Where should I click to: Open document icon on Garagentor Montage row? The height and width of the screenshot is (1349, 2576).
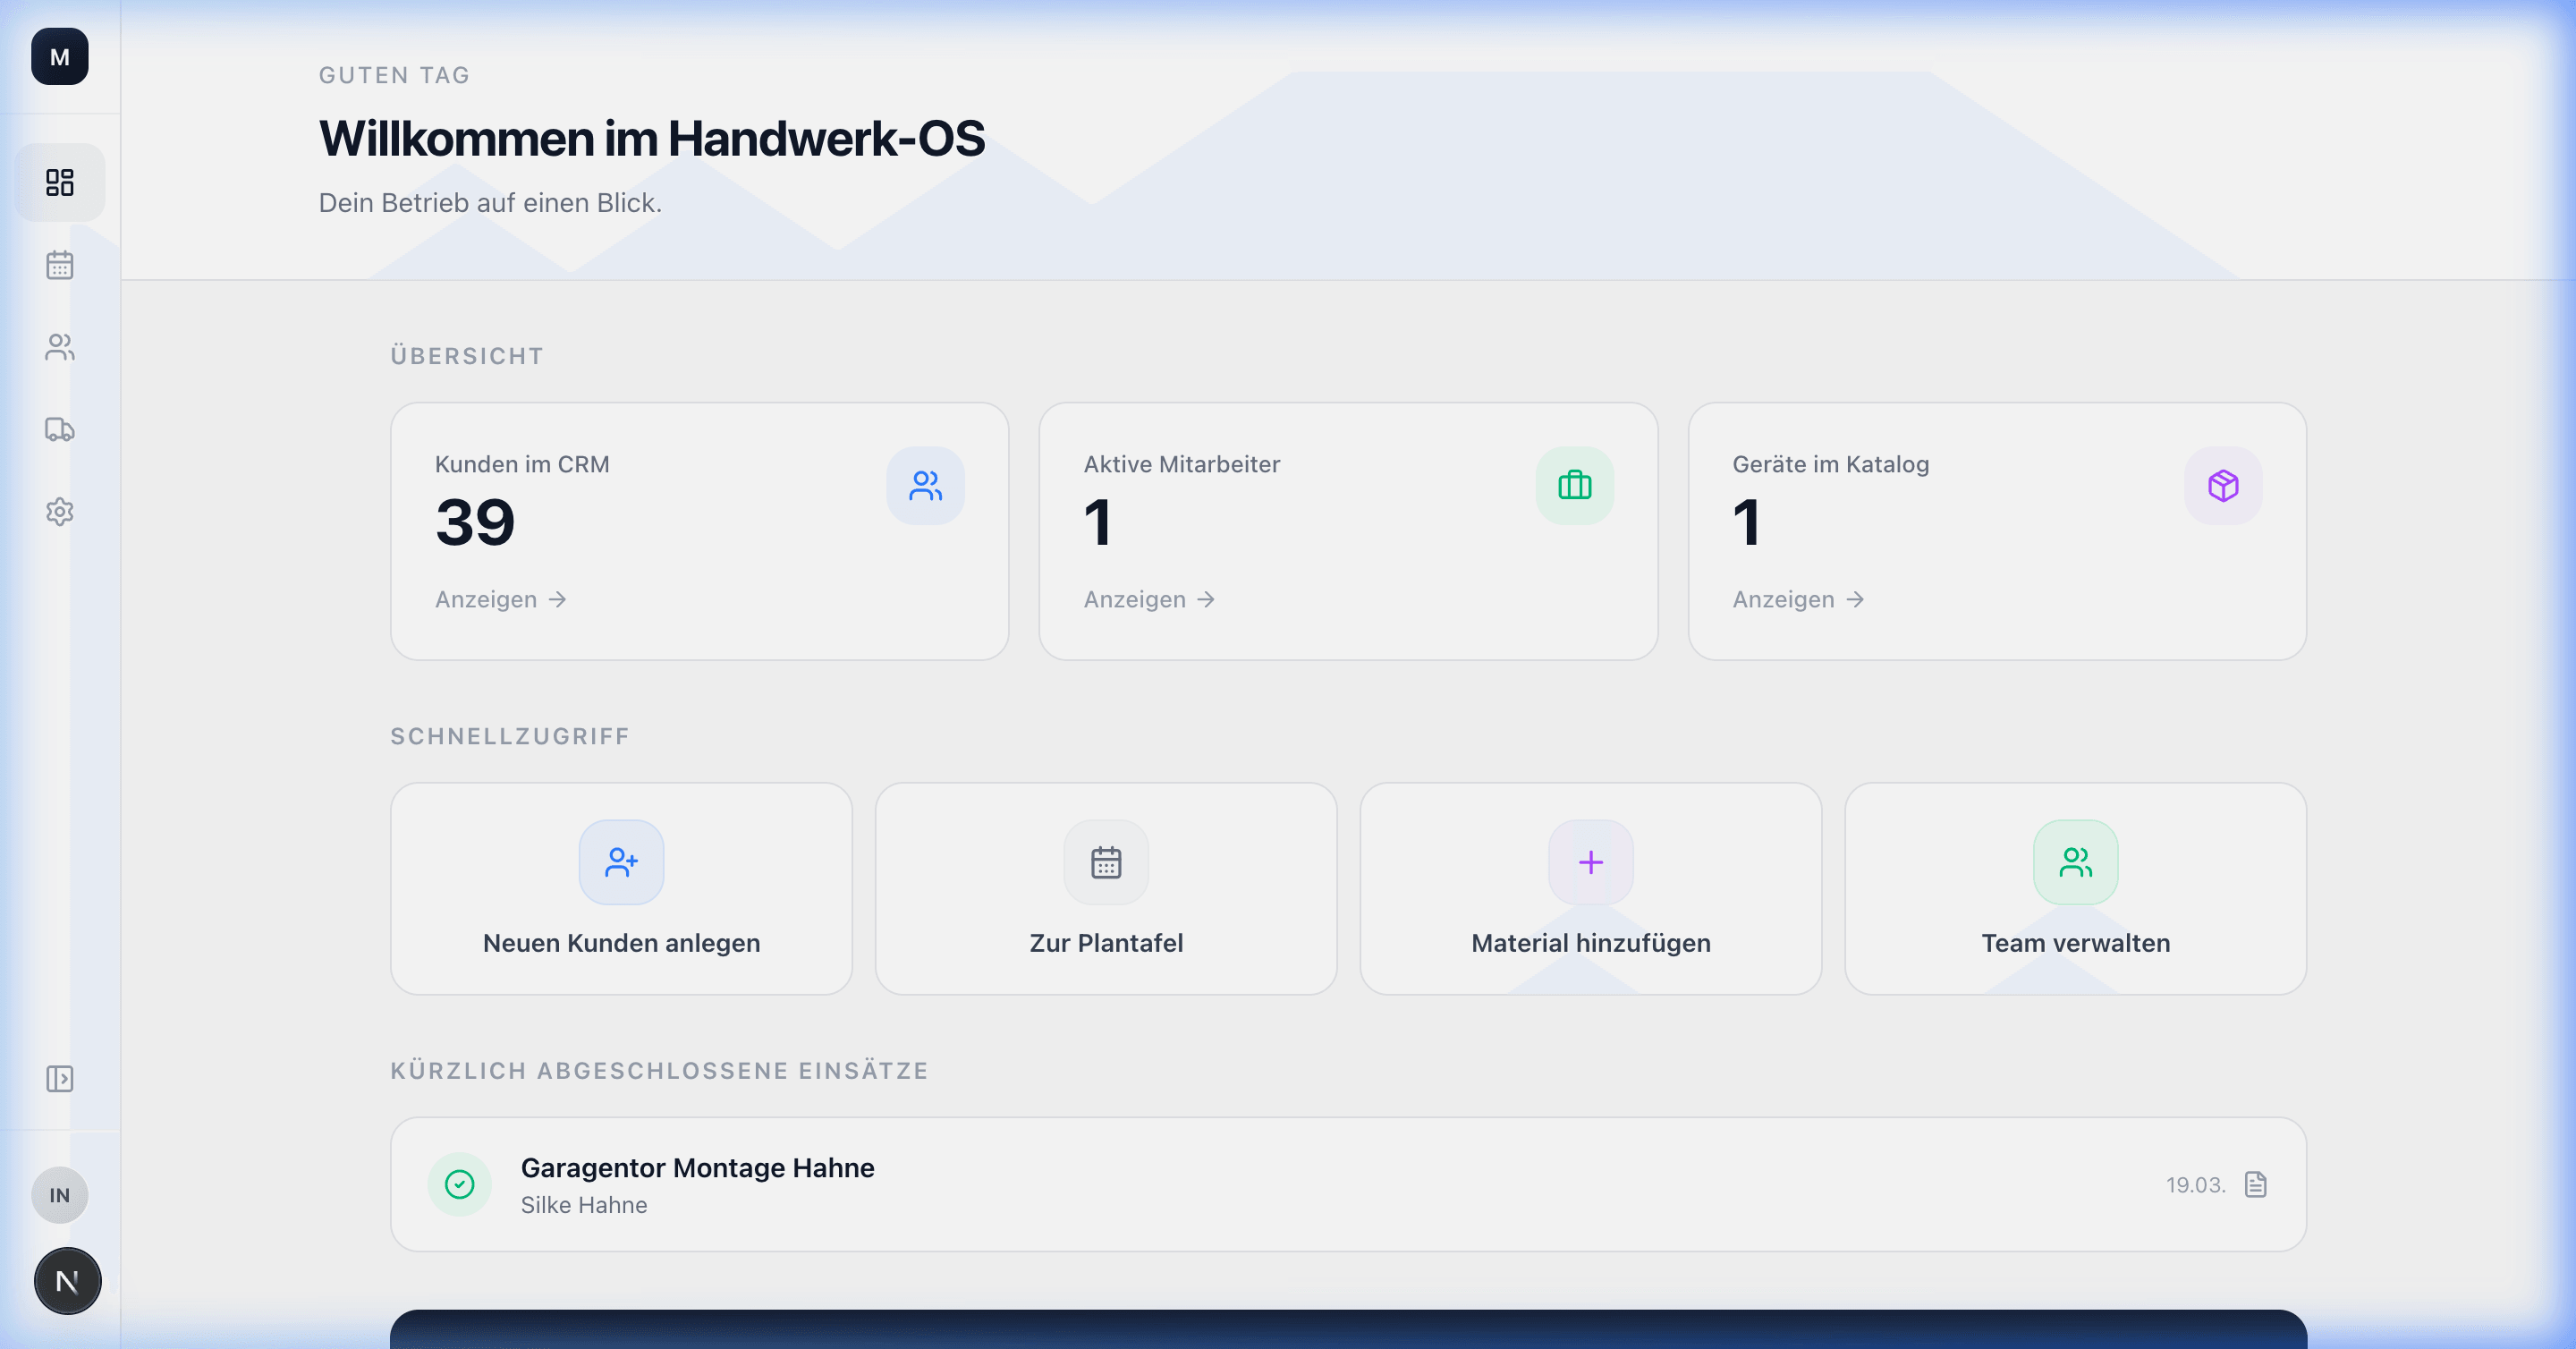(x=2255, y=1185)
